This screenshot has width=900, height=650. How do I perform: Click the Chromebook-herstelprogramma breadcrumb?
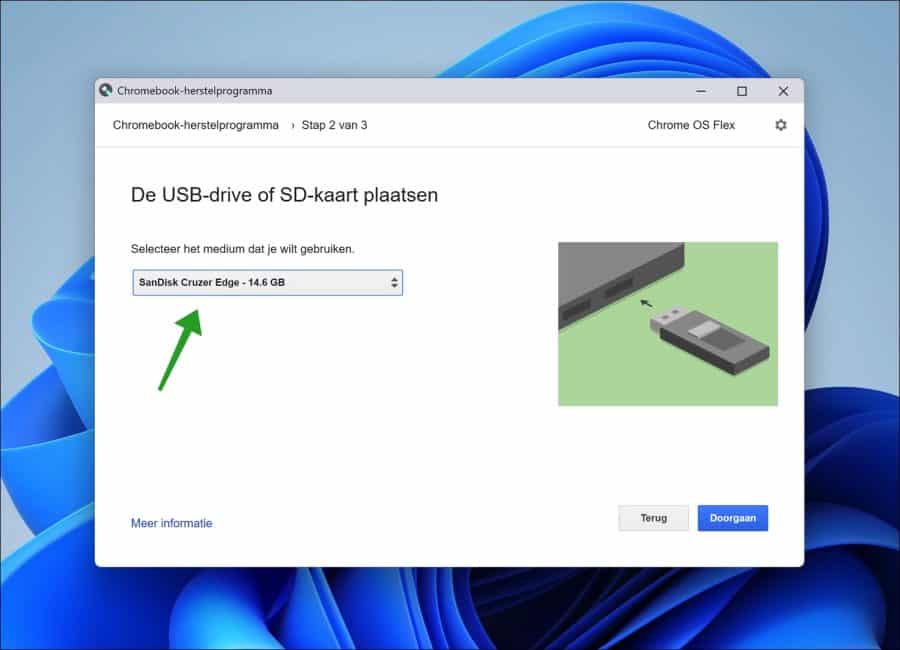196,125
